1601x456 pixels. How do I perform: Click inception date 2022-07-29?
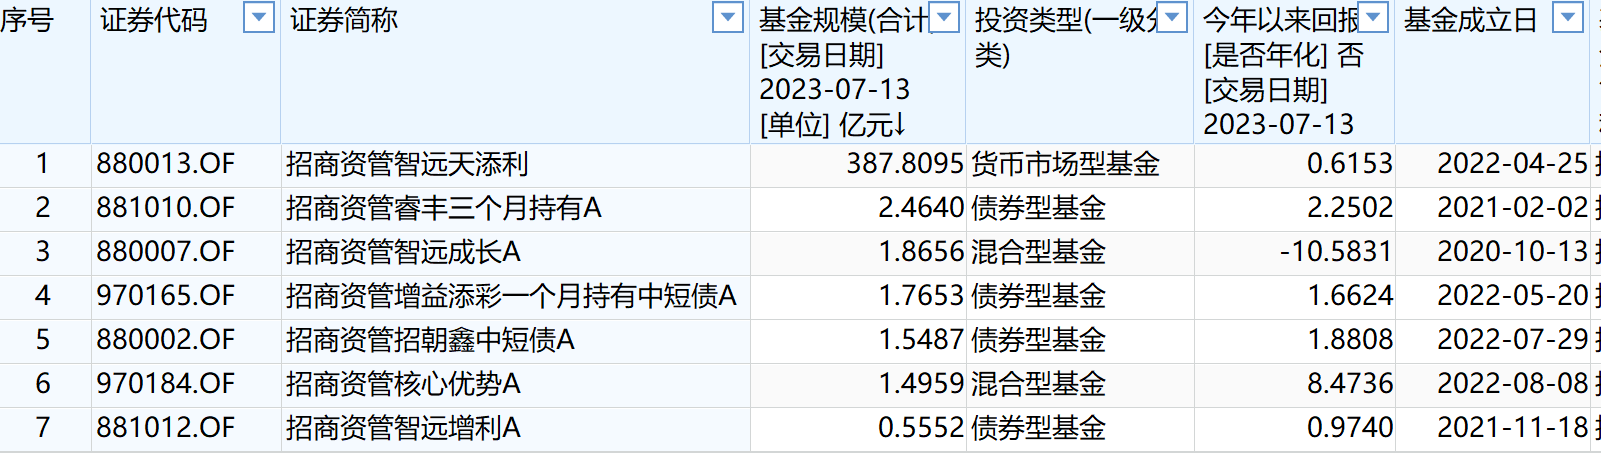1512,340
